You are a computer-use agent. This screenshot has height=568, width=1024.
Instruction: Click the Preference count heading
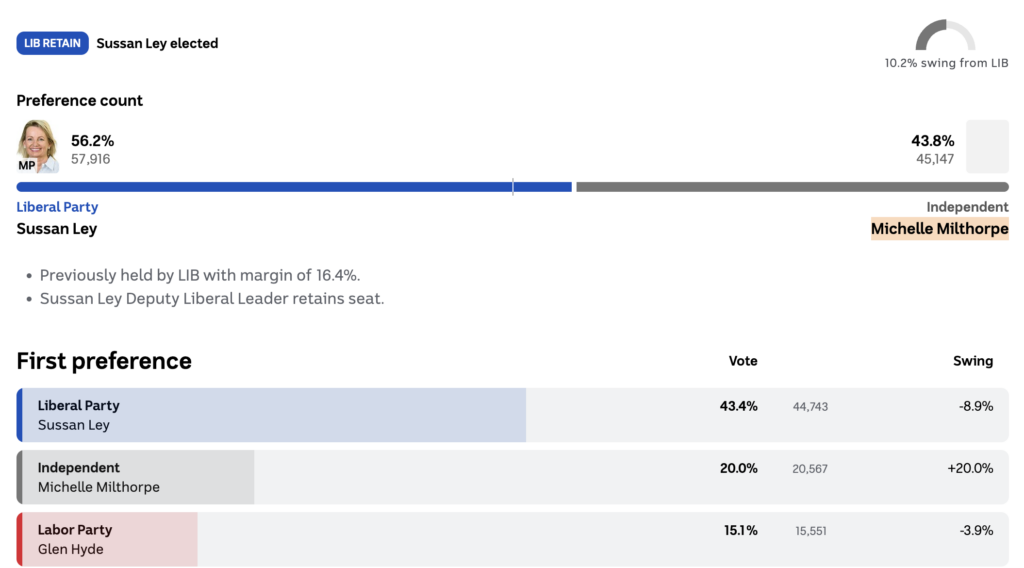coord(80,100)
